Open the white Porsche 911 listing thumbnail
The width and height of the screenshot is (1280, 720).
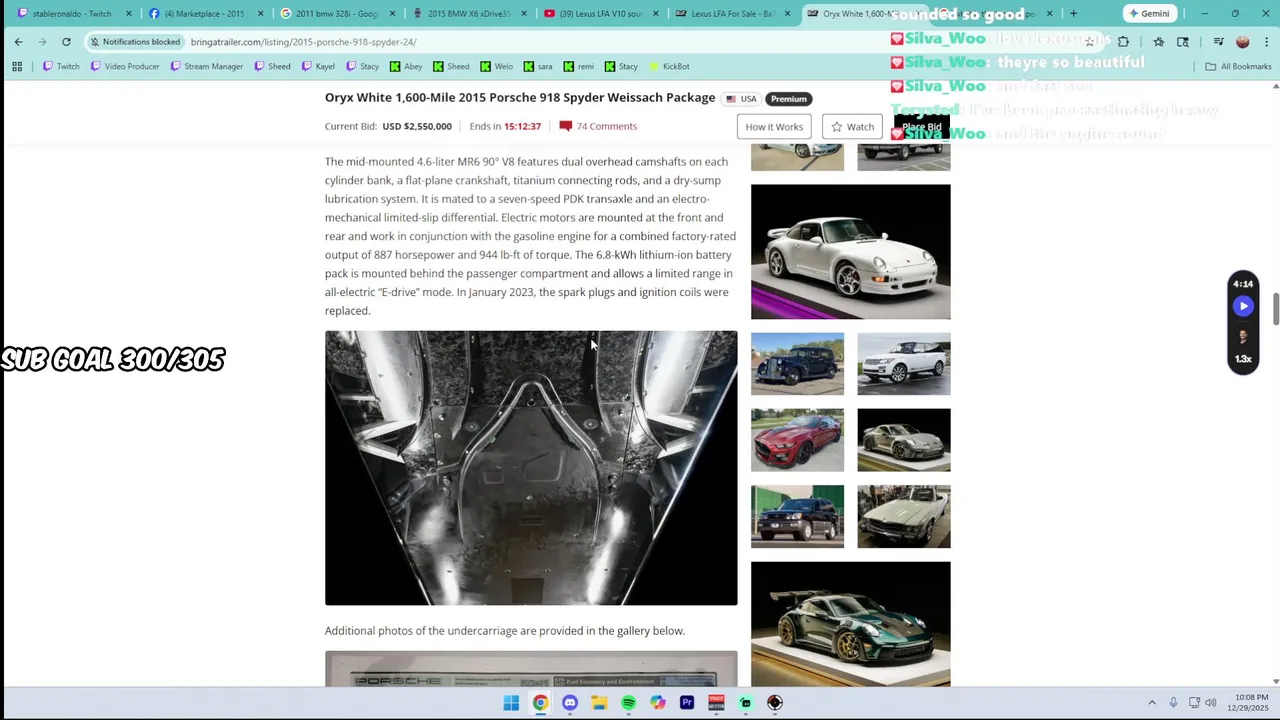pyautogui.click(x=851, y=252)
